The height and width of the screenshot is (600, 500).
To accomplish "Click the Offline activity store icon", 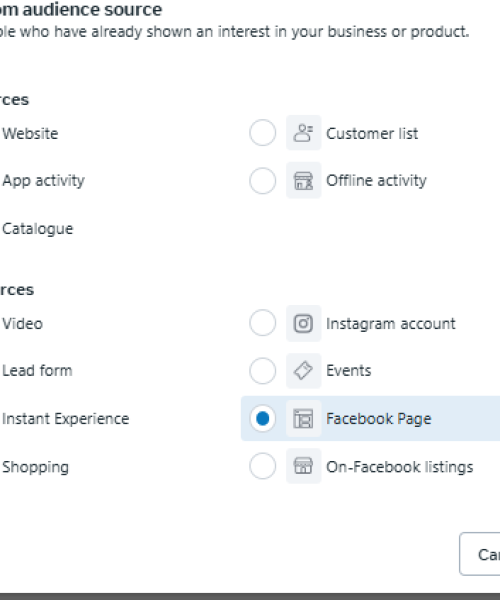I will tap(304, 180).
